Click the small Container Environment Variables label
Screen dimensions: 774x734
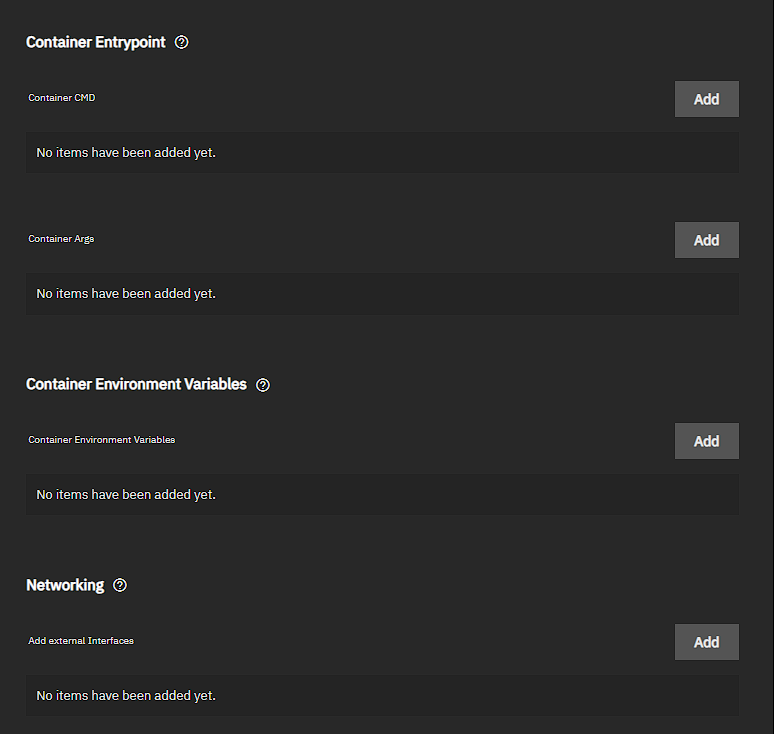click(x=101, y=440)
